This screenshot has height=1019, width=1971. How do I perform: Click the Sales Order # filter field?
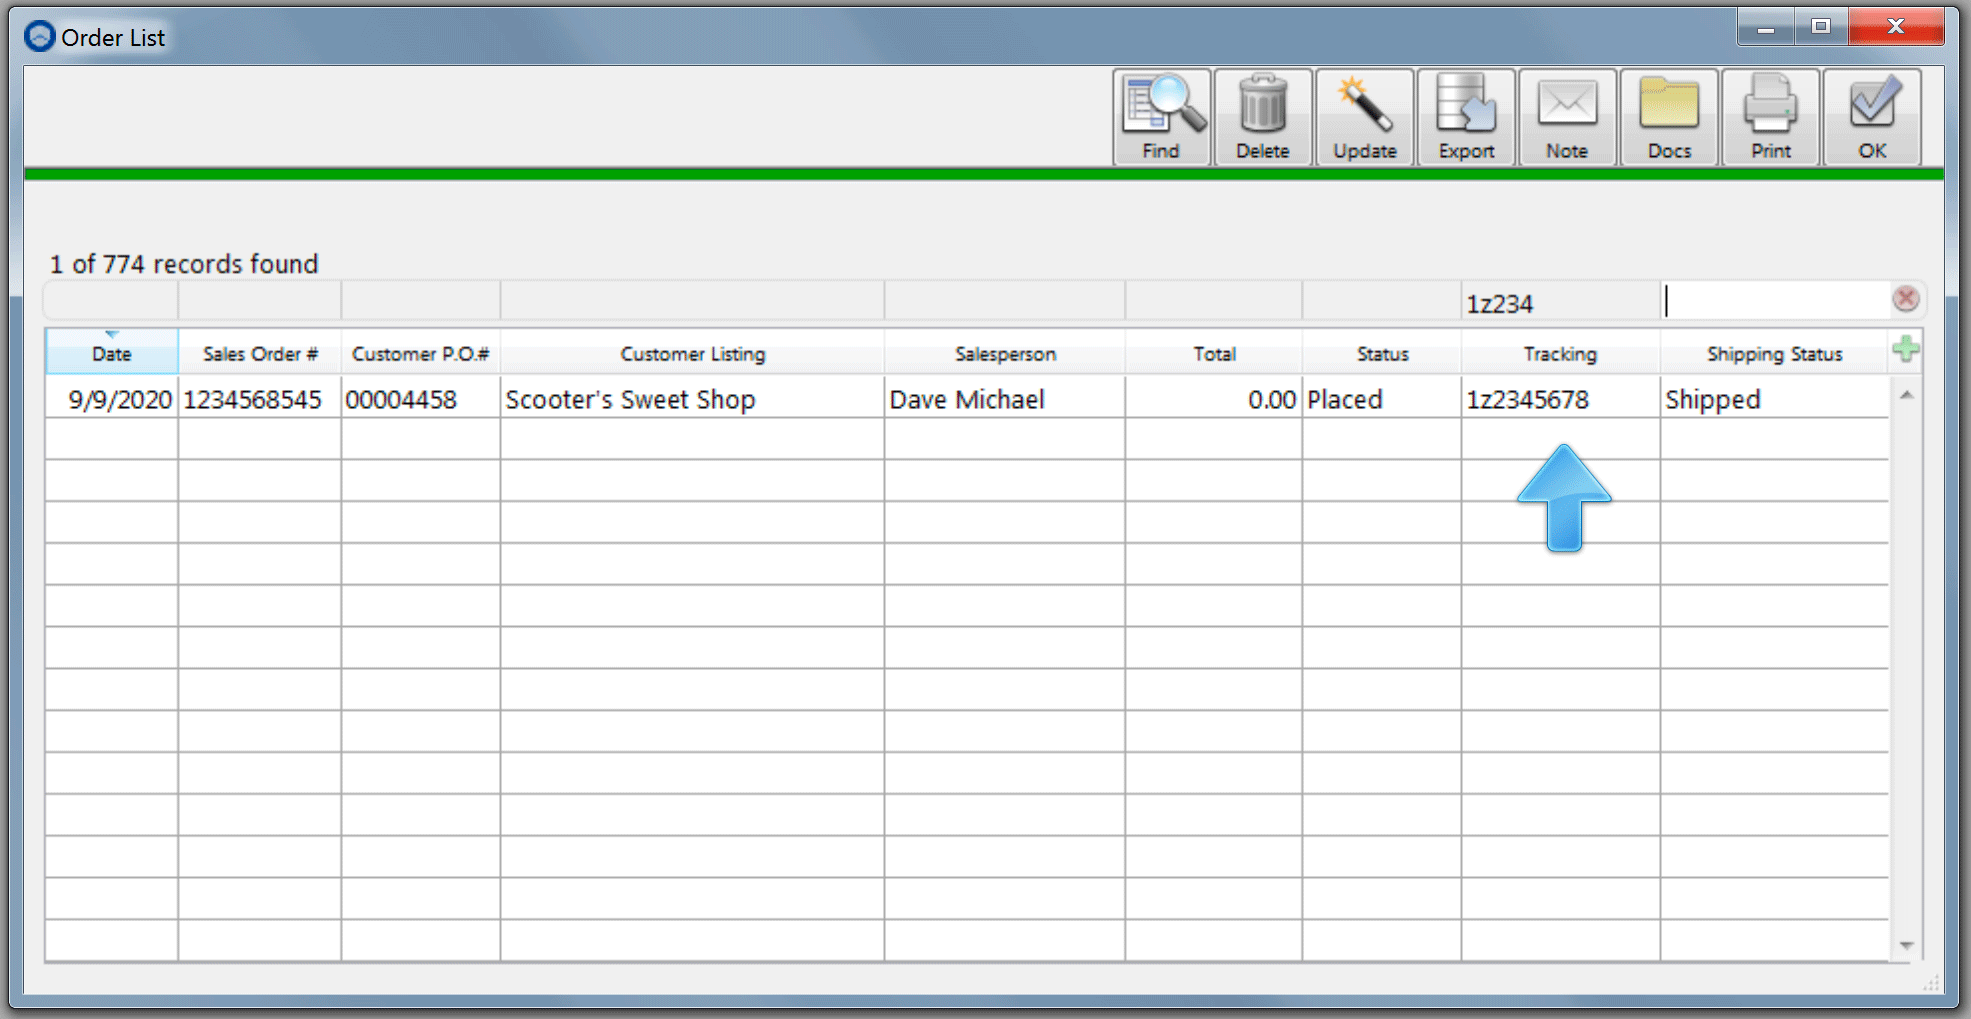(260, 302)
